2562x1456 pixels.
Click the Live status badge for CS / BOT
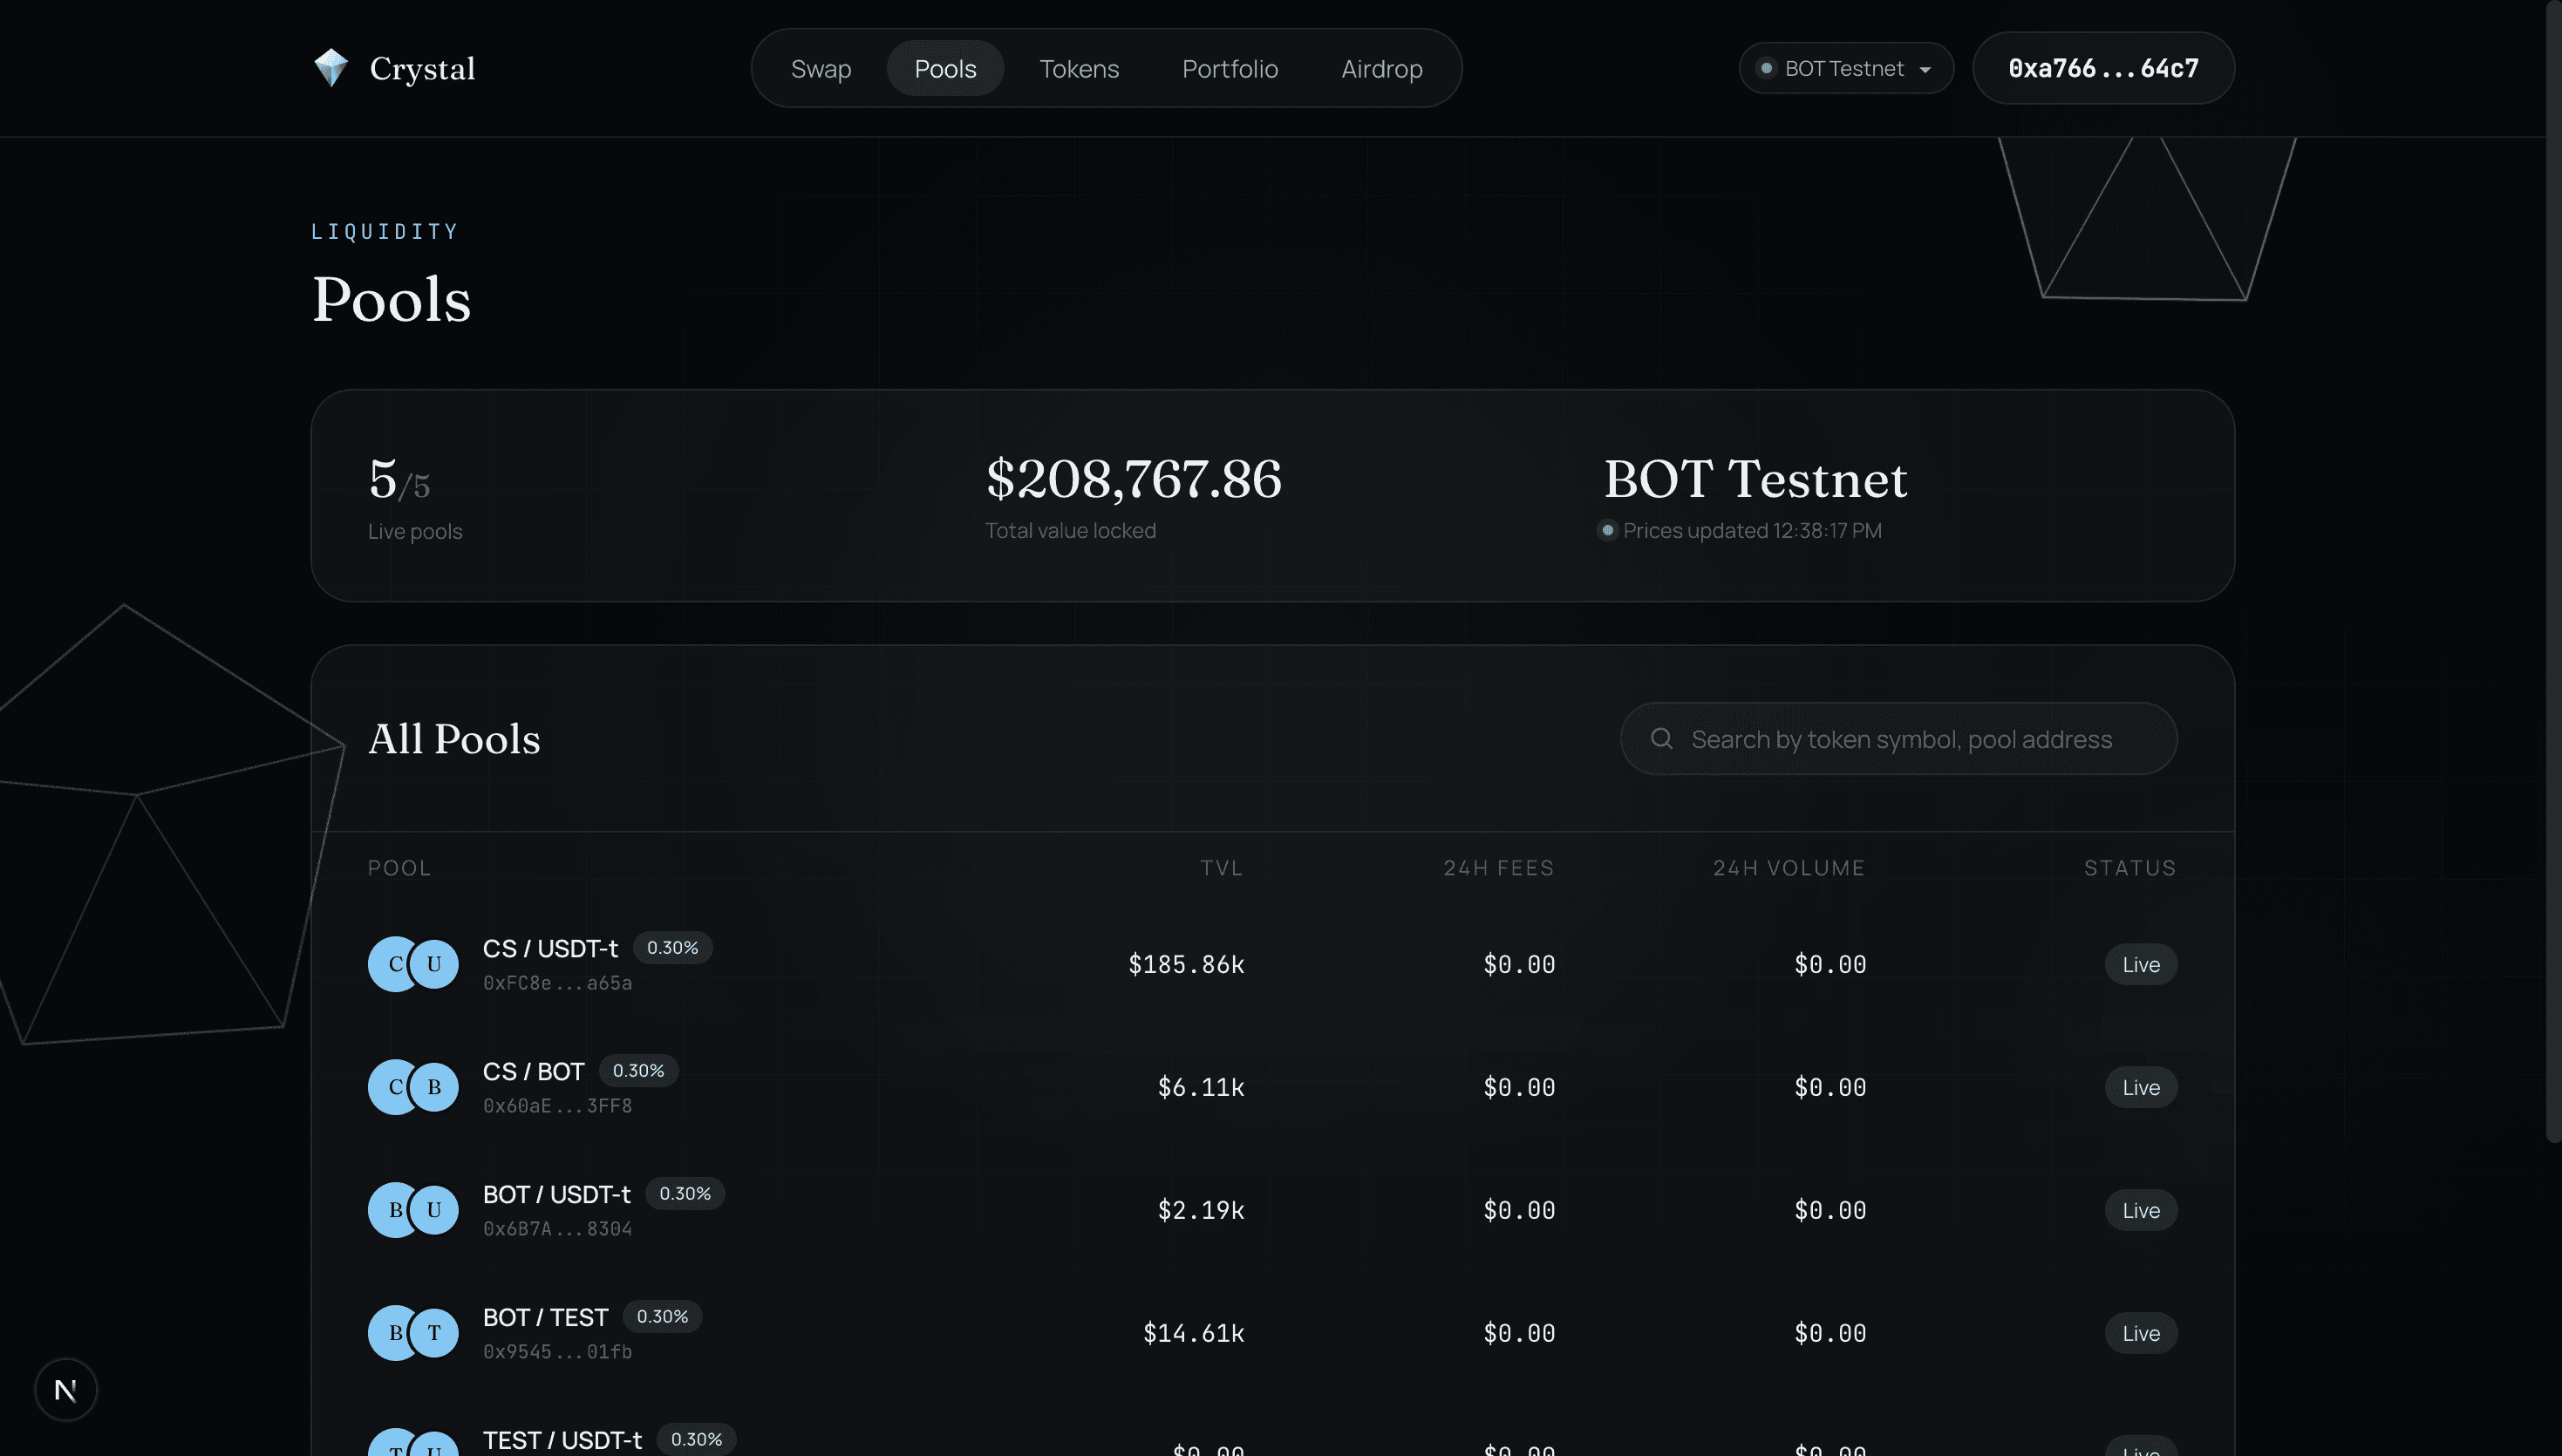[2141, 1087]
